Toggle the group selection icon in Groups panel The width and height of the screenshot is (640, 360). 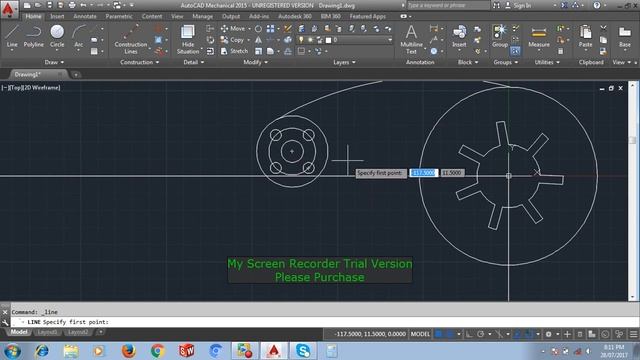(515, 51)
